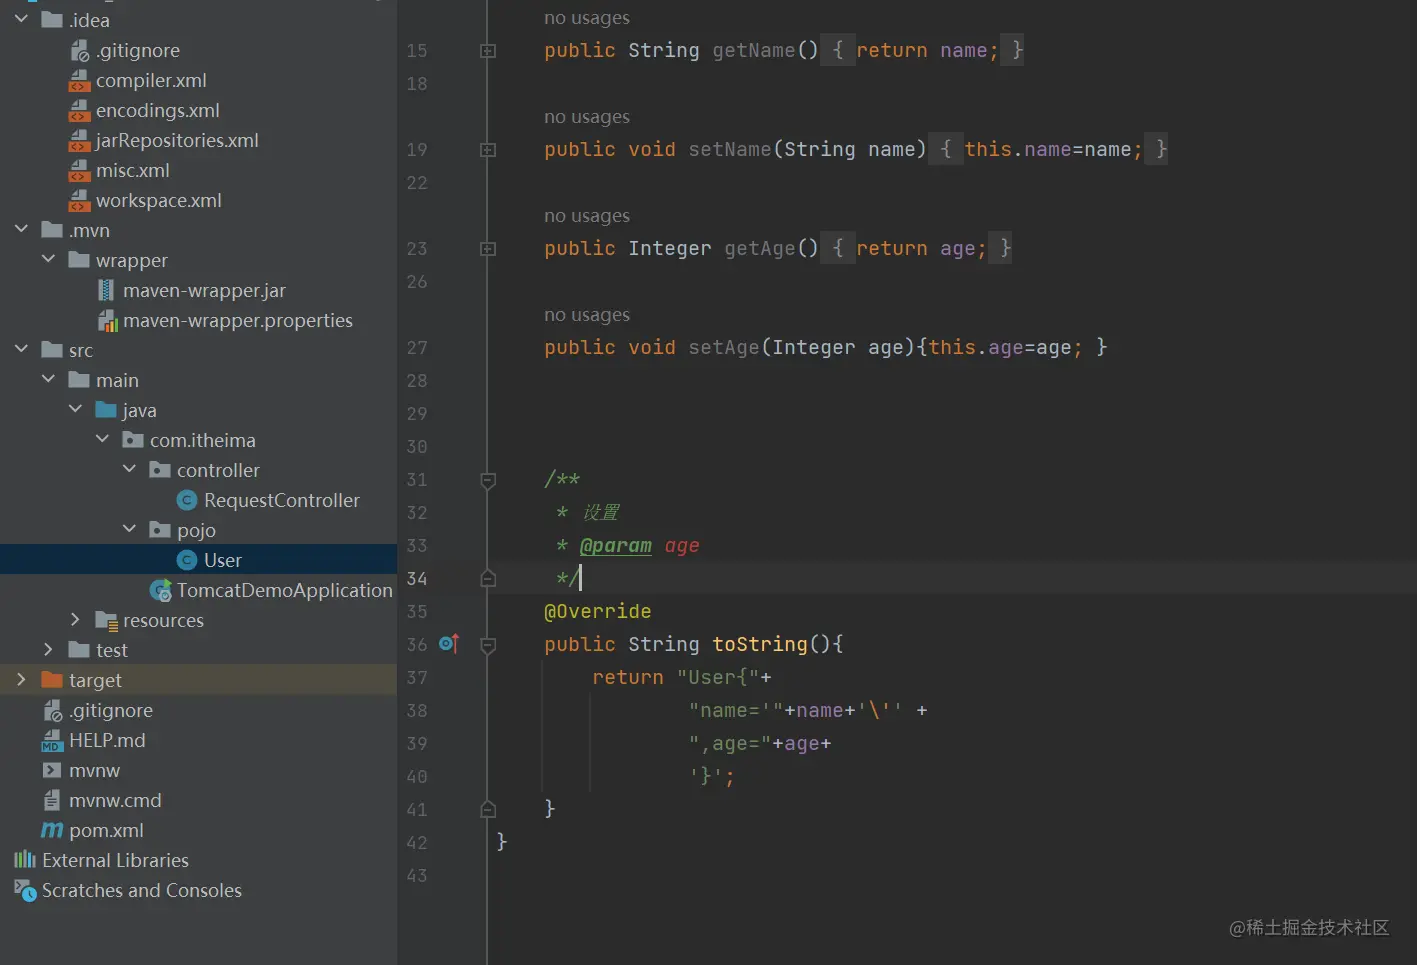Click the pojo package folder icon
The height and width of the screenshot is (965, 1417).
coord(160,530)
